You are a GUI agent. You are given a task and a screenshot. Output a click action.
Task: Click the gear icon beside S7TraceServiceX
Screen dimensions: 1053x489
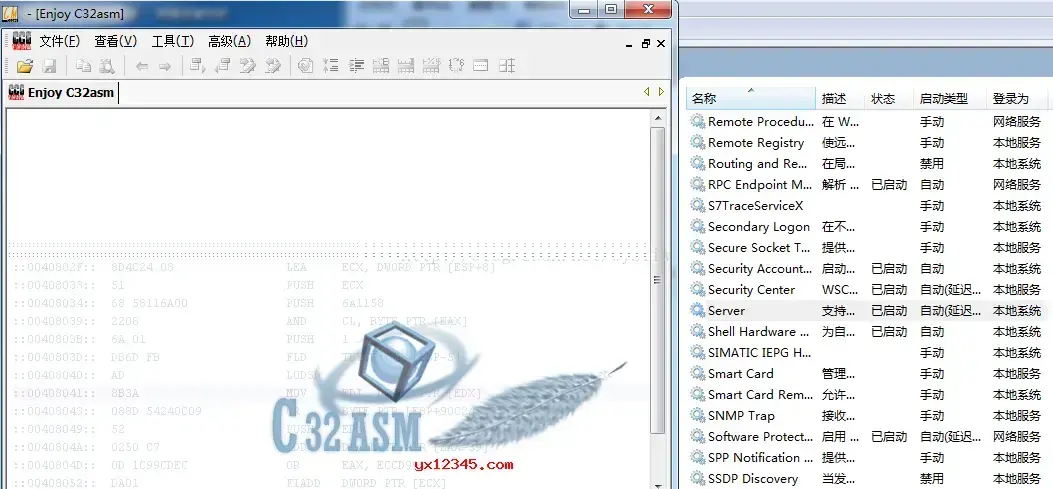(x=698, y=206)
